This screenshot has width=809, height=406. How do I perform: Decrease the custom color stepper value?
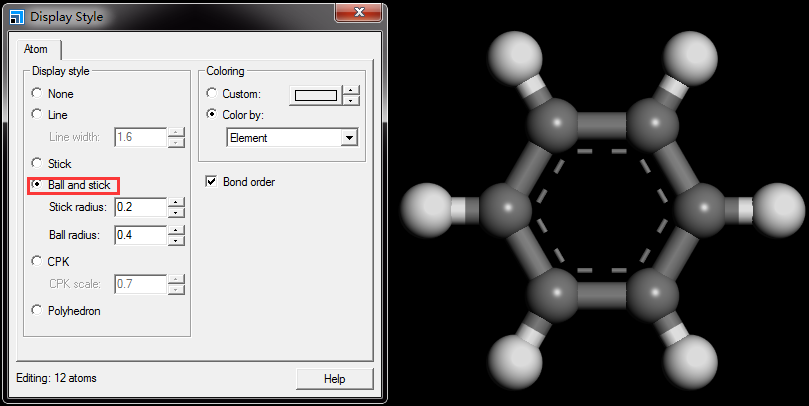pyautogui.click(x=351, y=101)
